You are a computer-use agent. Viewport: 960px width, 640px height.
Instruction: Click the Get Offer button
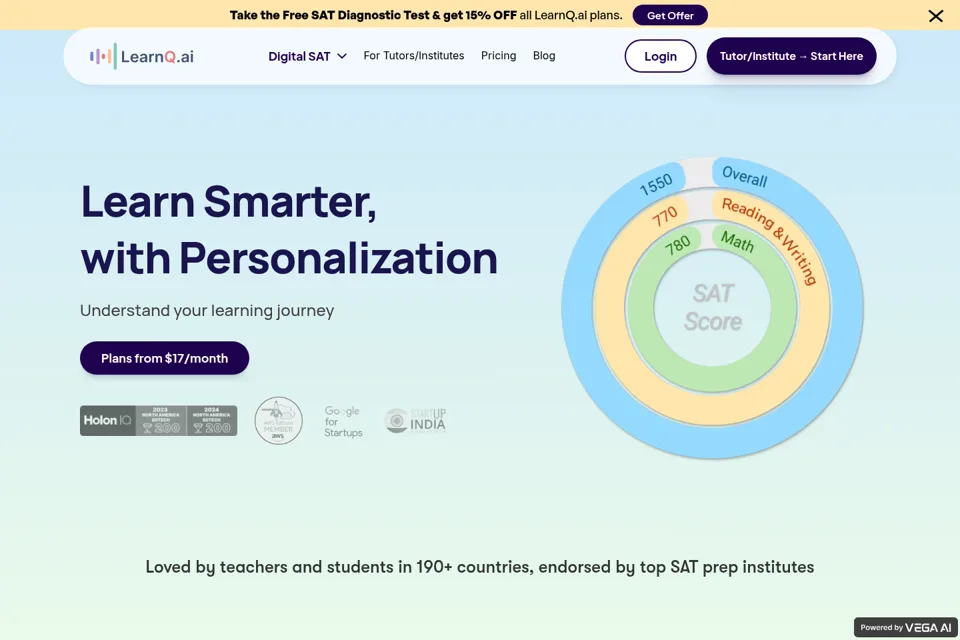670,15
